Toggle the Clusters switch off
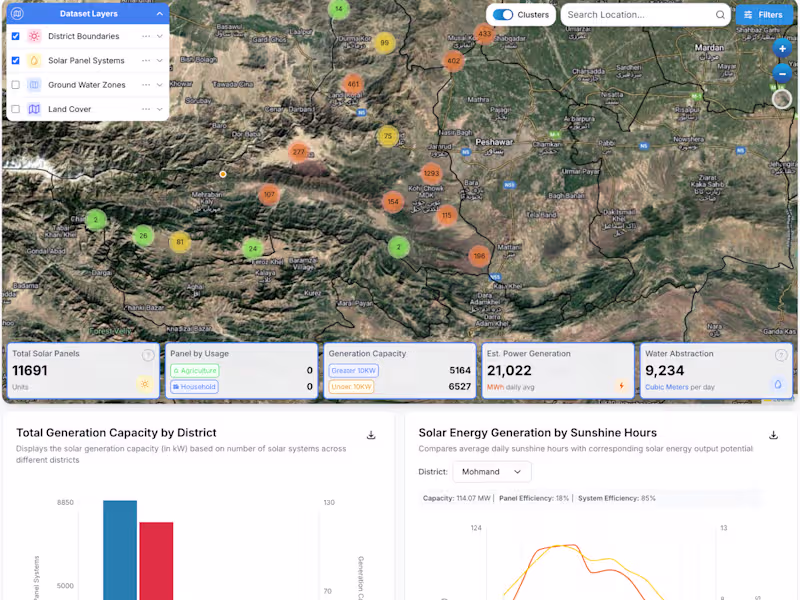 (503, 15)
